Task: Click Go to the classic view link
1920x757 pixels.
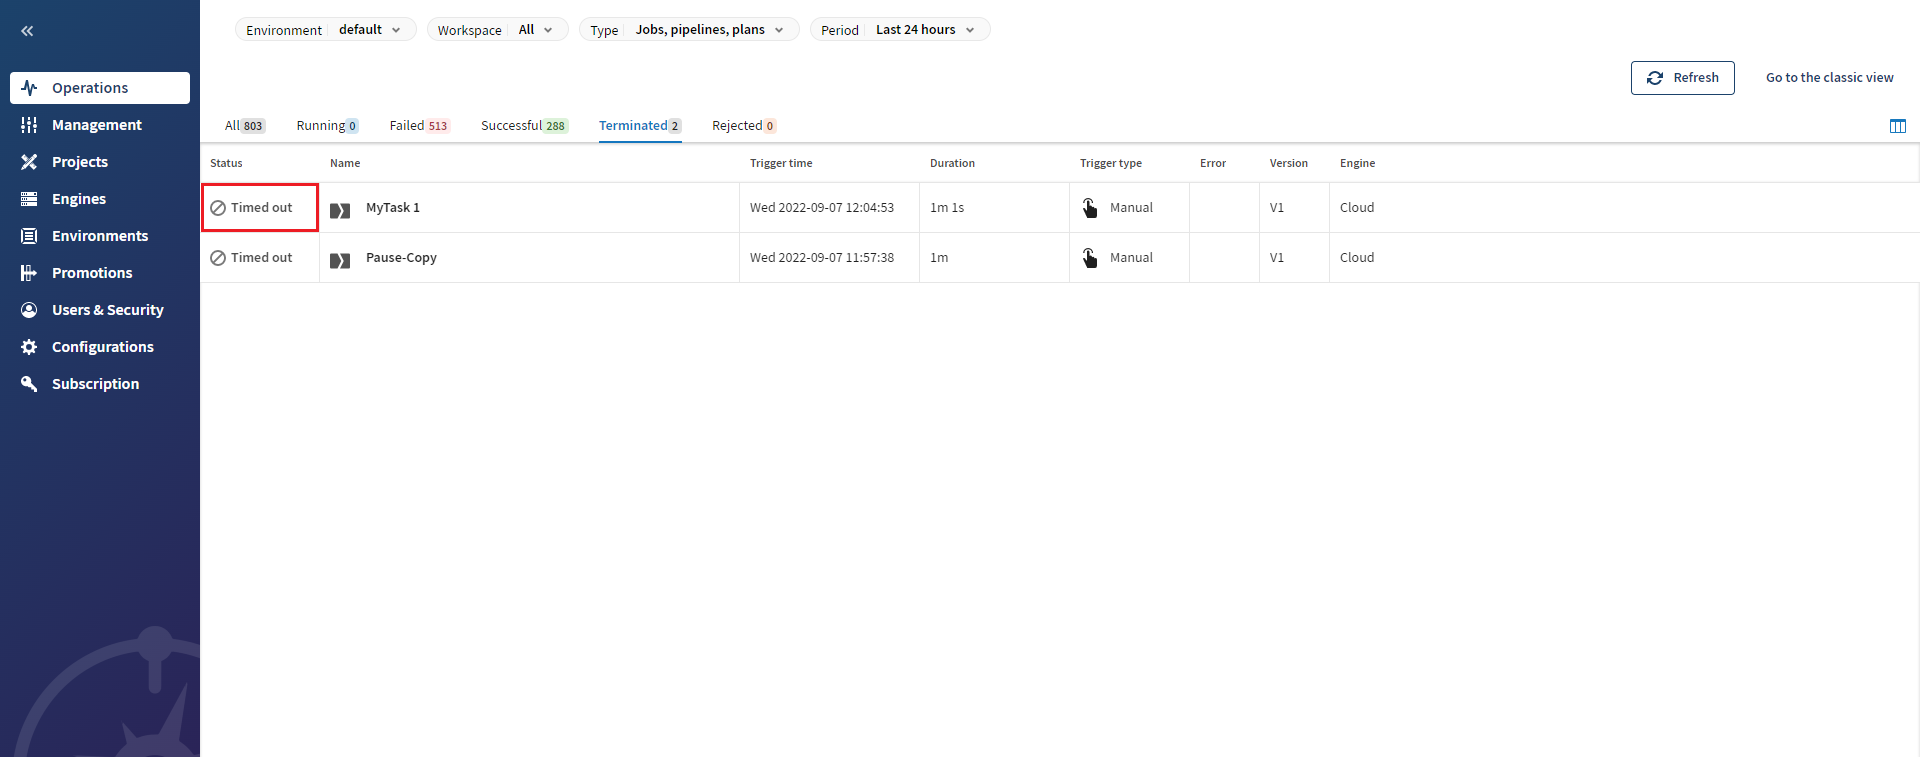Action: [x=1829, y=78]
